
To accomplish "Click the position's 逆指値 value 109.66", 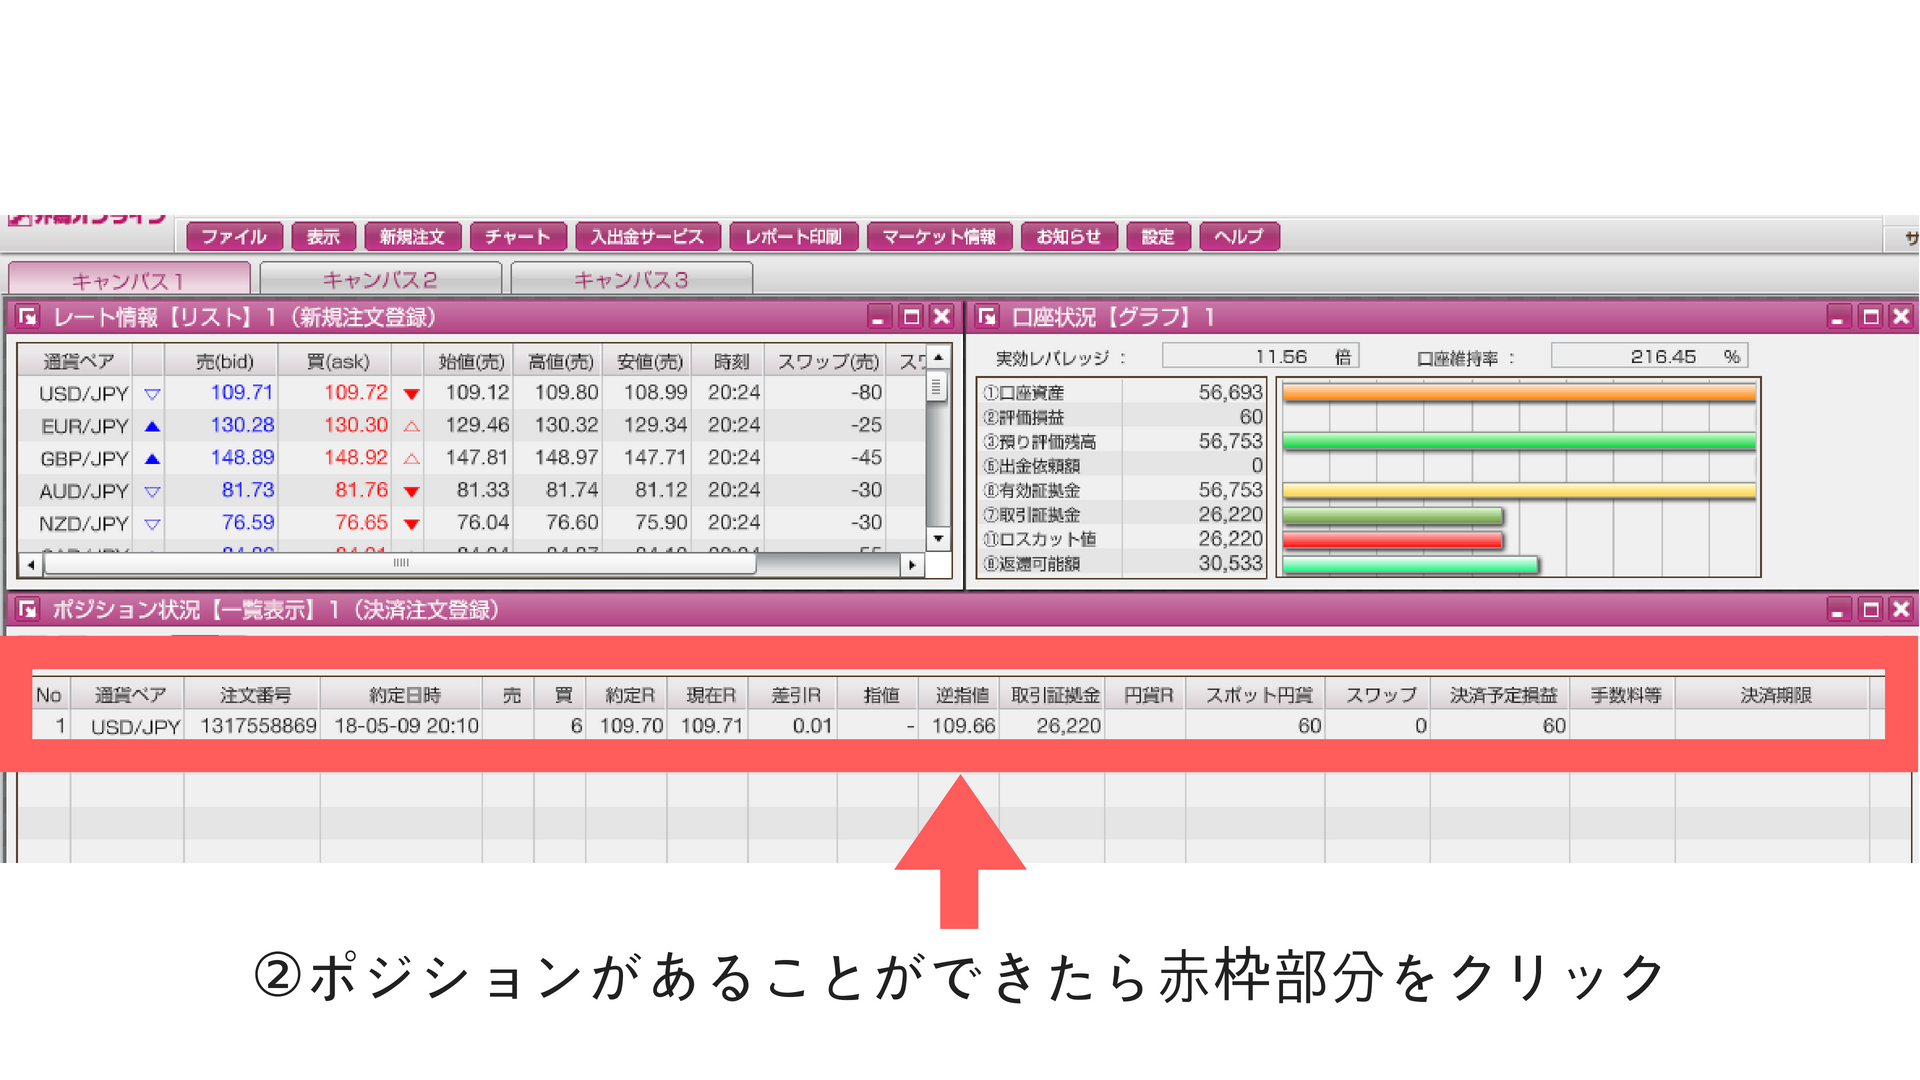I will coord(962,726).
